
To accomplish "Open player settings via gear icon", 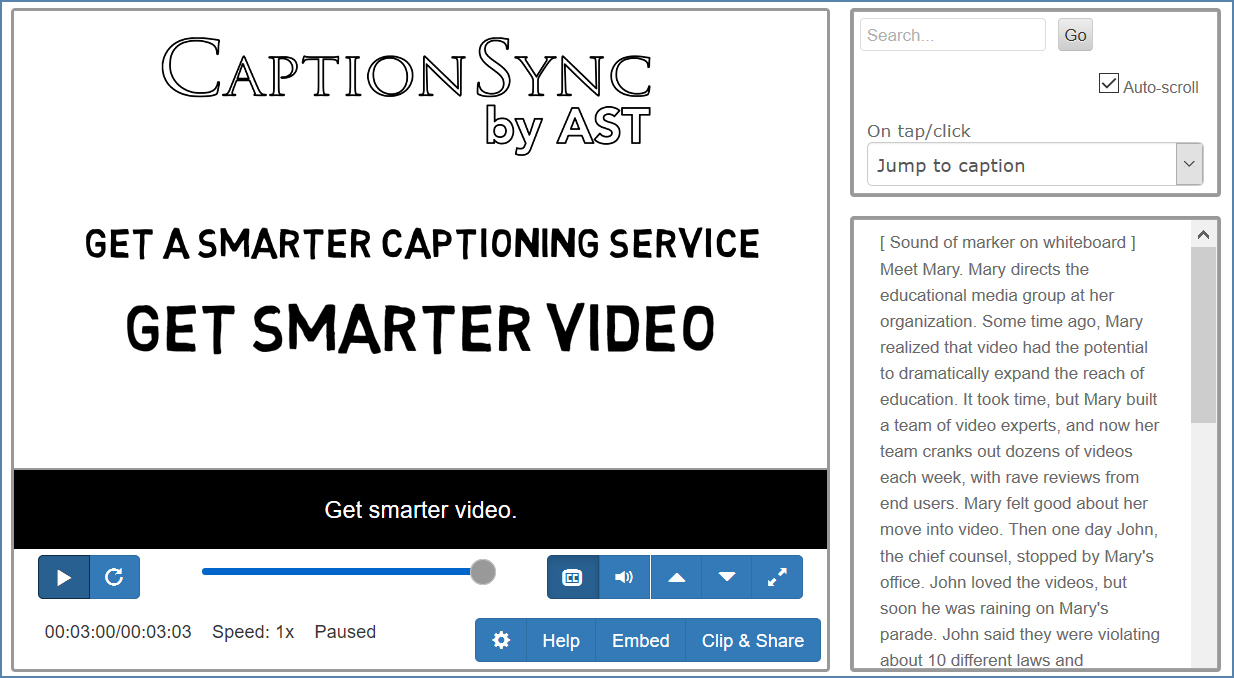I will click(500, 640).
